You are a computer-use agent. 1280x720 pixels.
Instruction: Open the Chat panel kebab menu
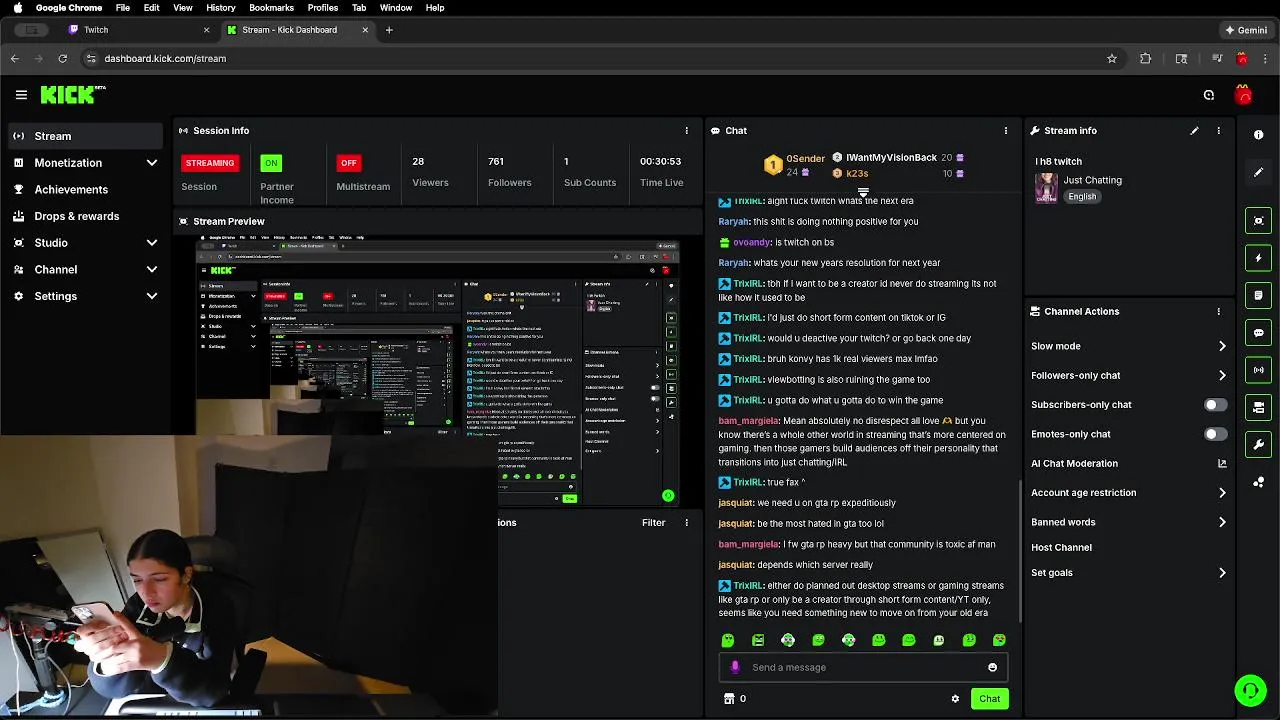[1006, 131]
